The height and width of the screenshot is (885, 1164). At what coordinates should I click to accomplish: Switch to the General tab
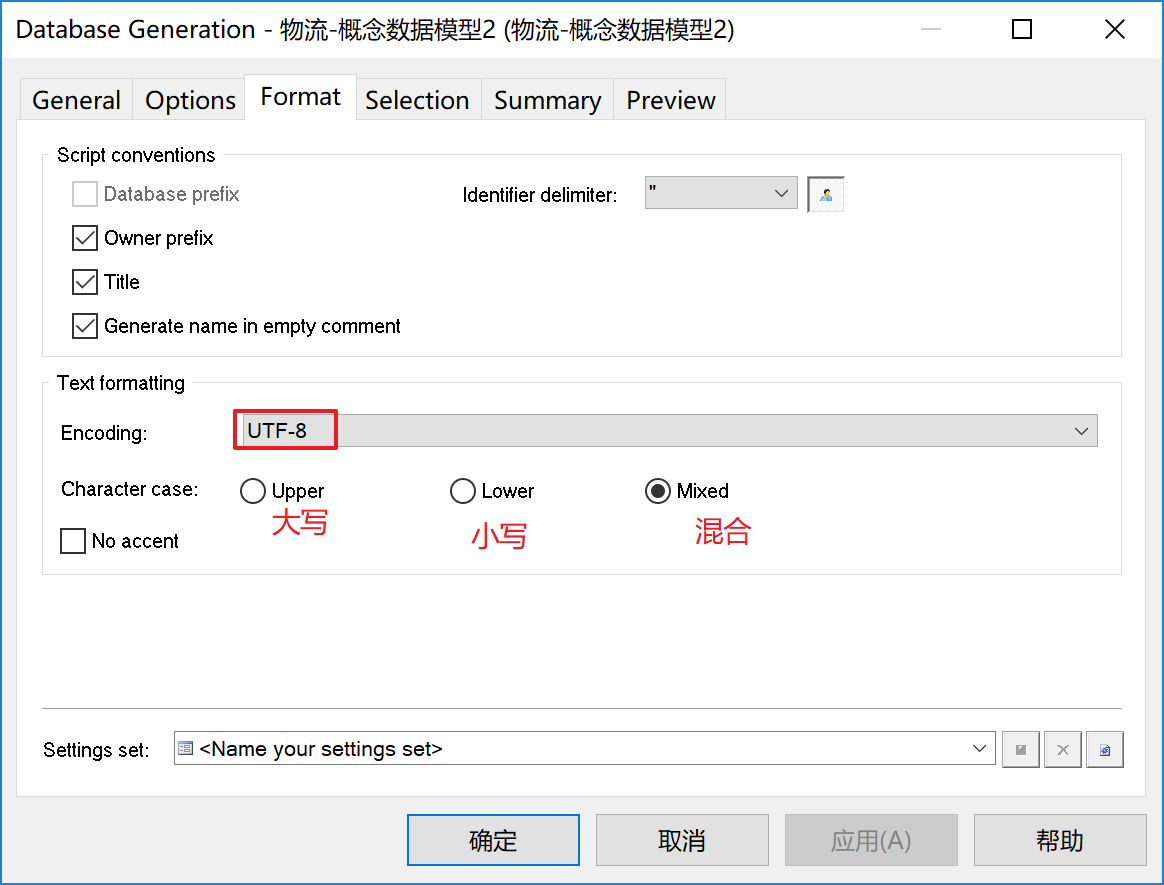tap(76, 100)
